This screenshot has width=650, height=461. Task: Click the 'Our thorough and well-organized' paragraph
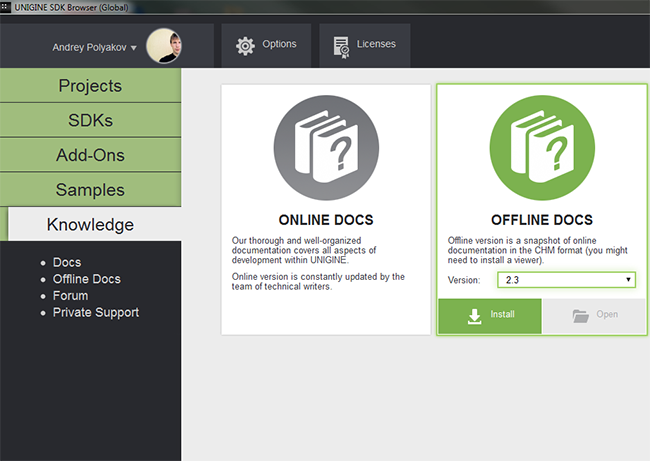(304, 250)
